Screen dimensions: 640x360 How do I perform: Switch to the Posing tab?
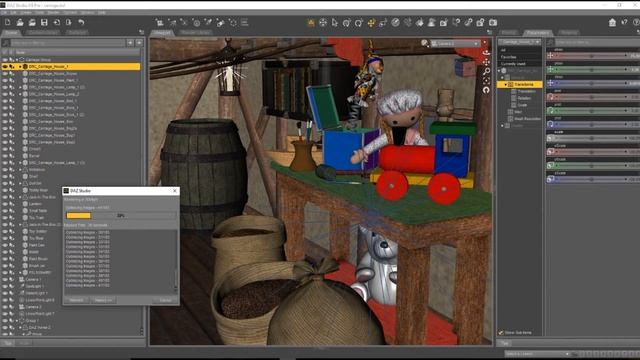click(508, 32)
